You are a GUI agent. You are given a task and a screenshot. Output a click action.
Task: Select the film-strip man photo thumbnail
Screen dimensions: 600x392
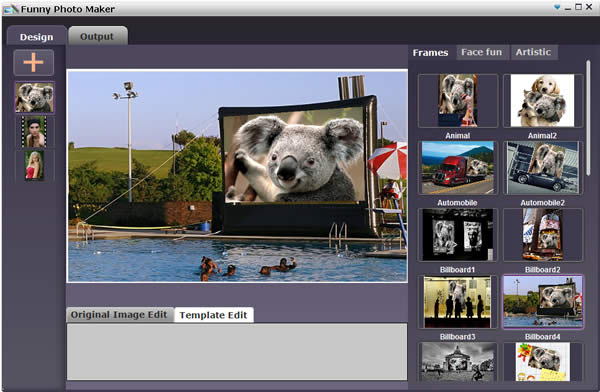pyautogui.click(x=34, y=132)
